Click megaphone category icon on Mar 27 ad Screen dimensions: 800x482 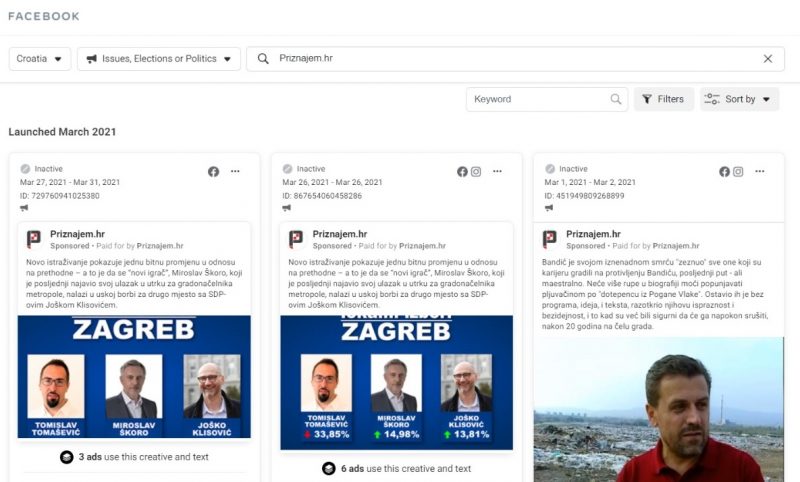(x=24, y=208)
